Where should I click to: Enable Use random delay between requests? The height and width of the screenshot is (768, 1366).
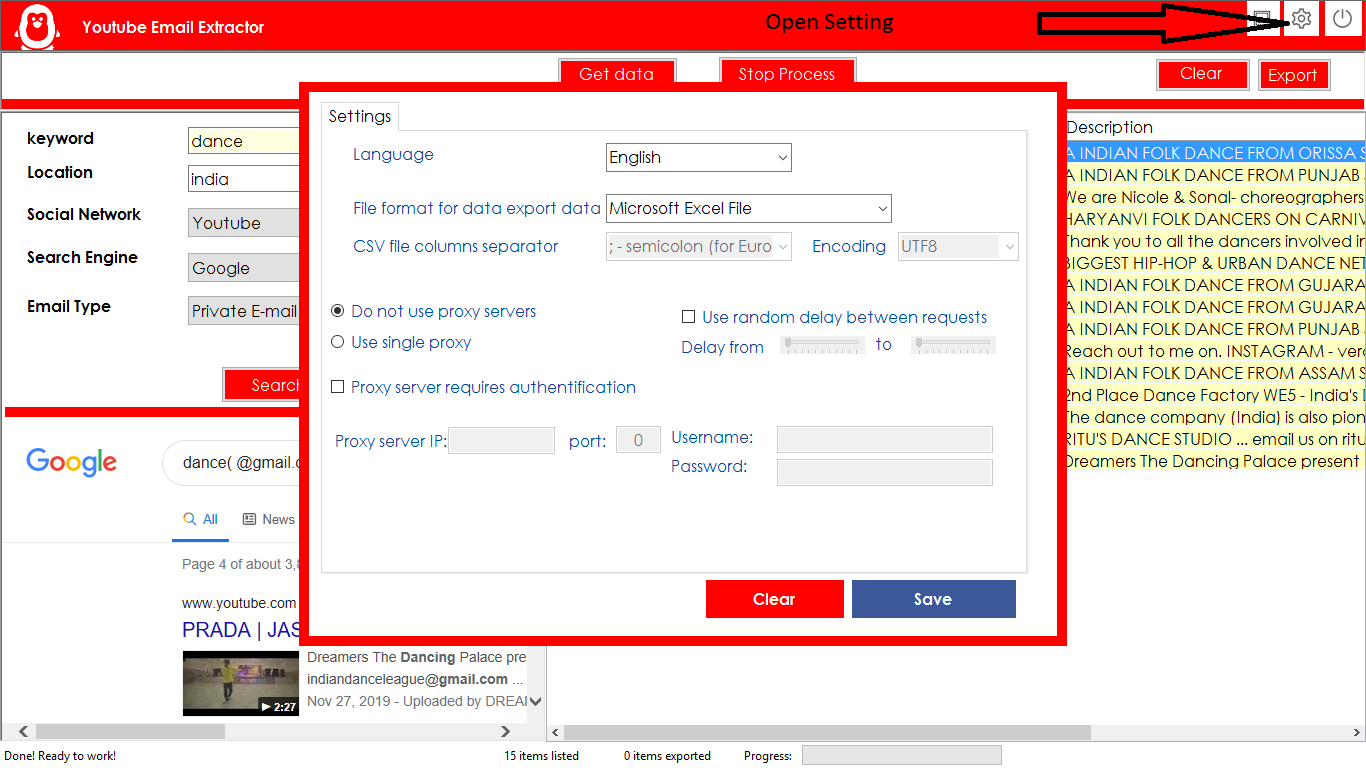(689, 317)
